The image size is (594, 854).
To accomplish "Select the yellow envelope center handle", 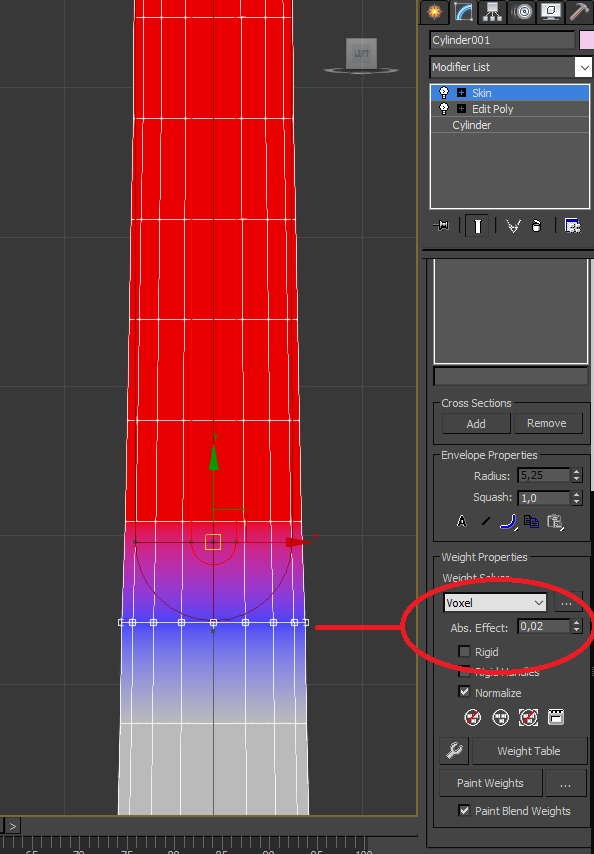I will tap(213, 542).
